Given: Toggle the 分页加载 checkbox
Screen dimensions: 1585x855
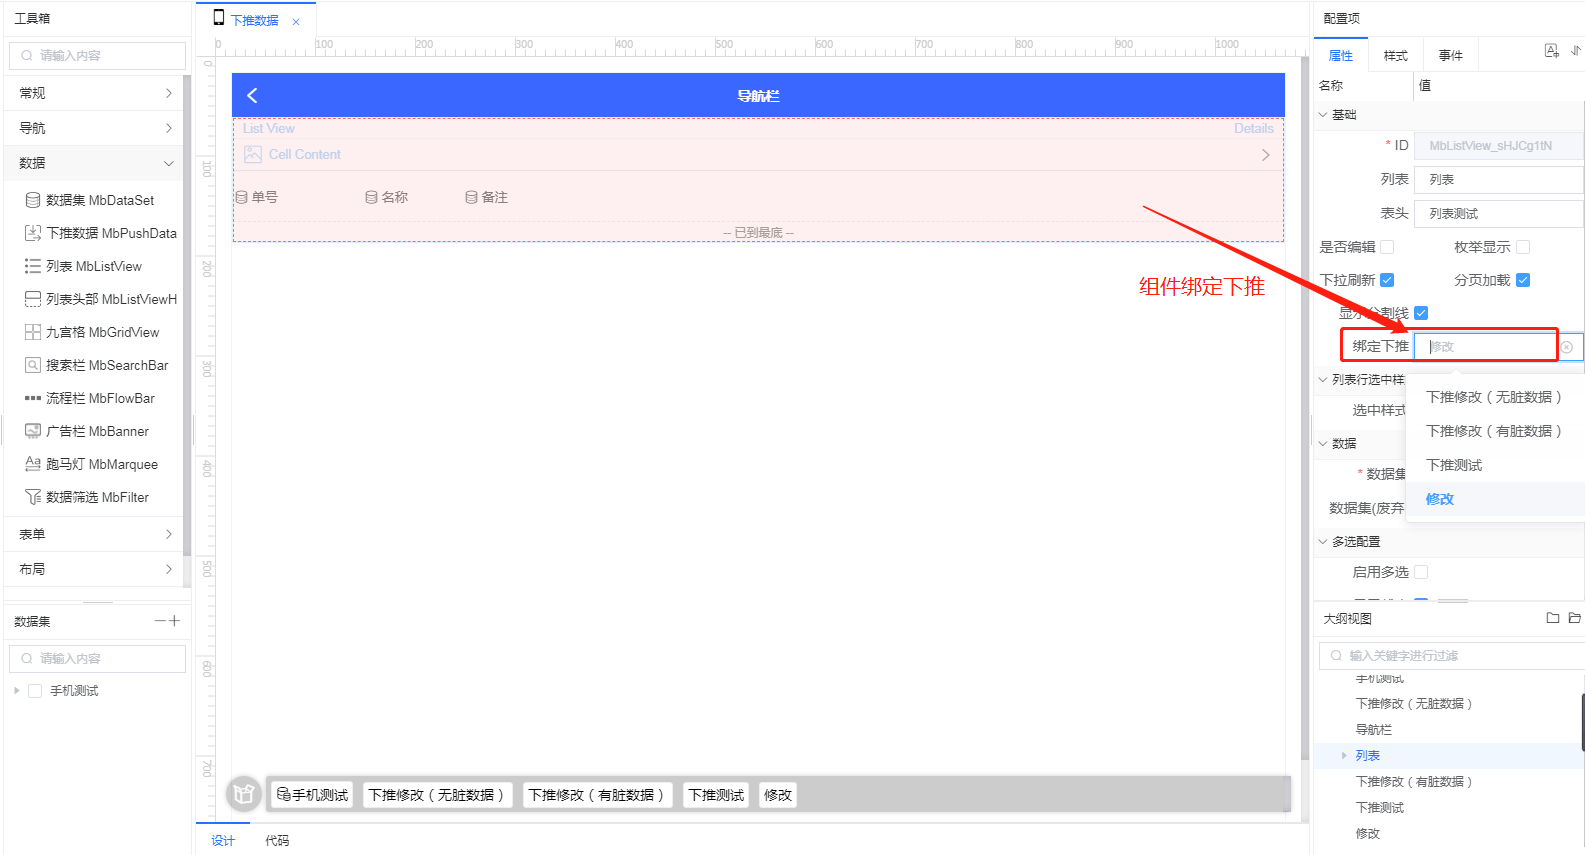Looking at the screenshot, I should click(x=1523, y=280).
